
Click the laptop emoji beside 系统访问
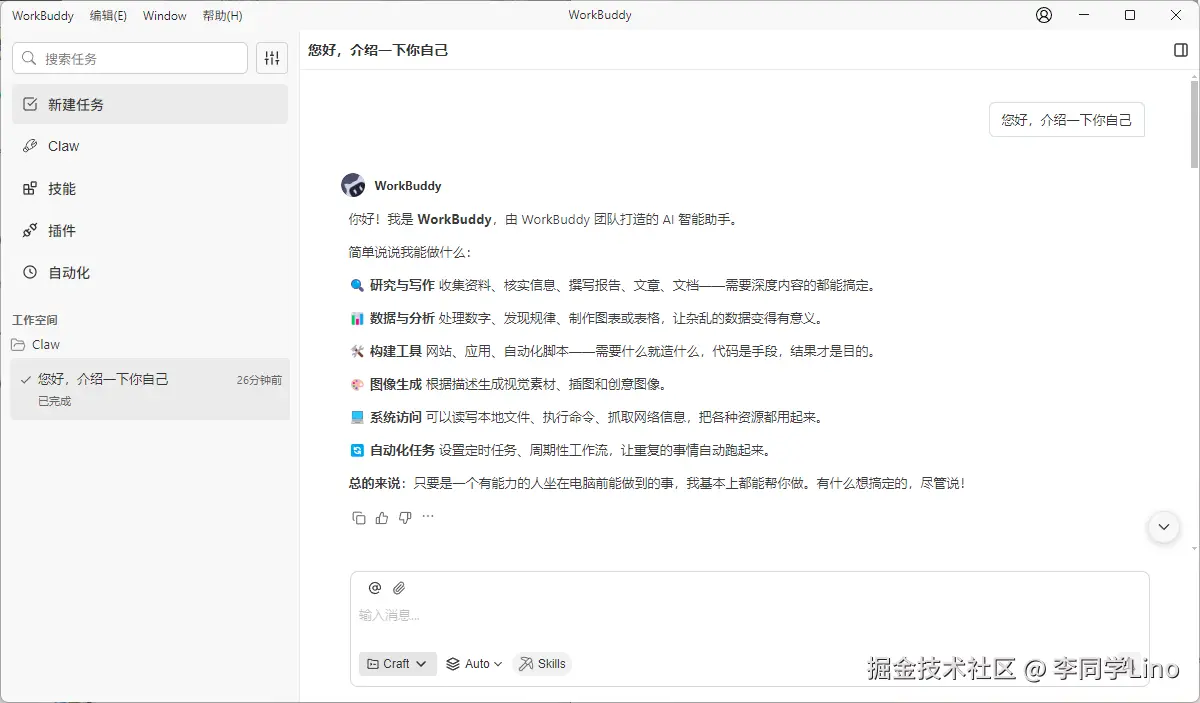pyautogui.click(x=357, y=418)
